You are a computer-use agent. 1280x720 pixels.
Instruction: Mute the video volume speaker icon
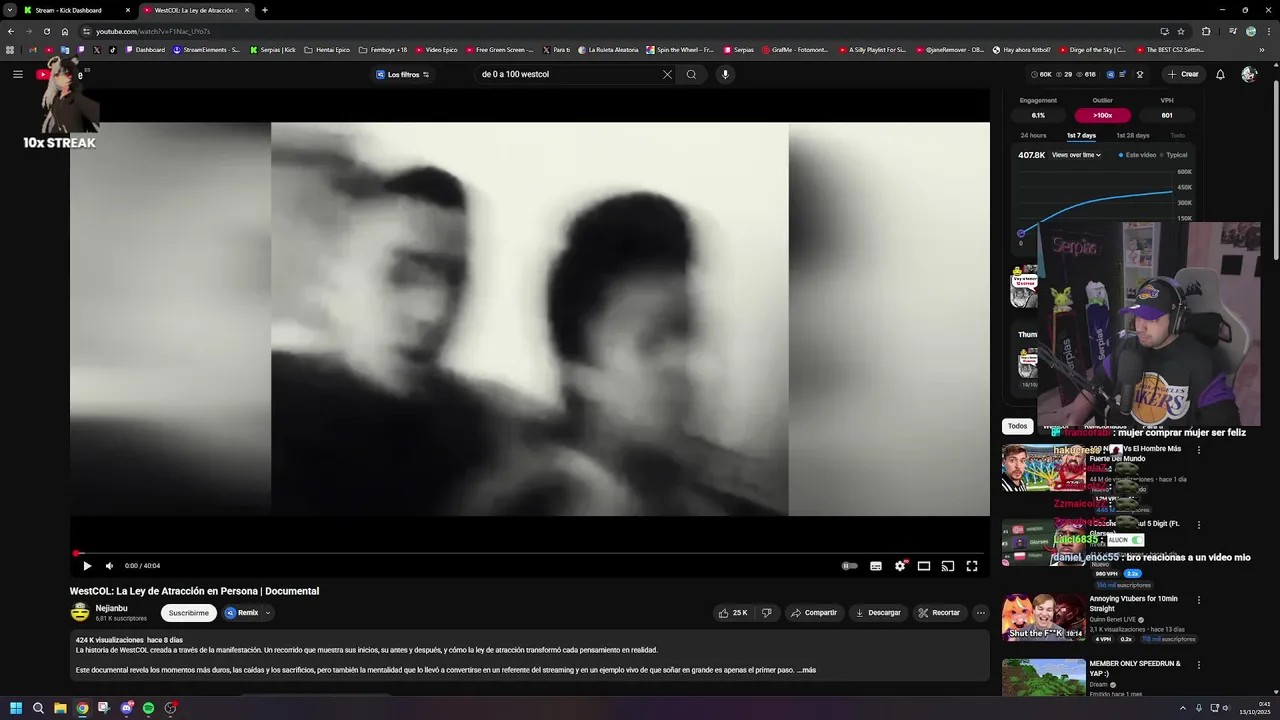[x=110, y=566]
